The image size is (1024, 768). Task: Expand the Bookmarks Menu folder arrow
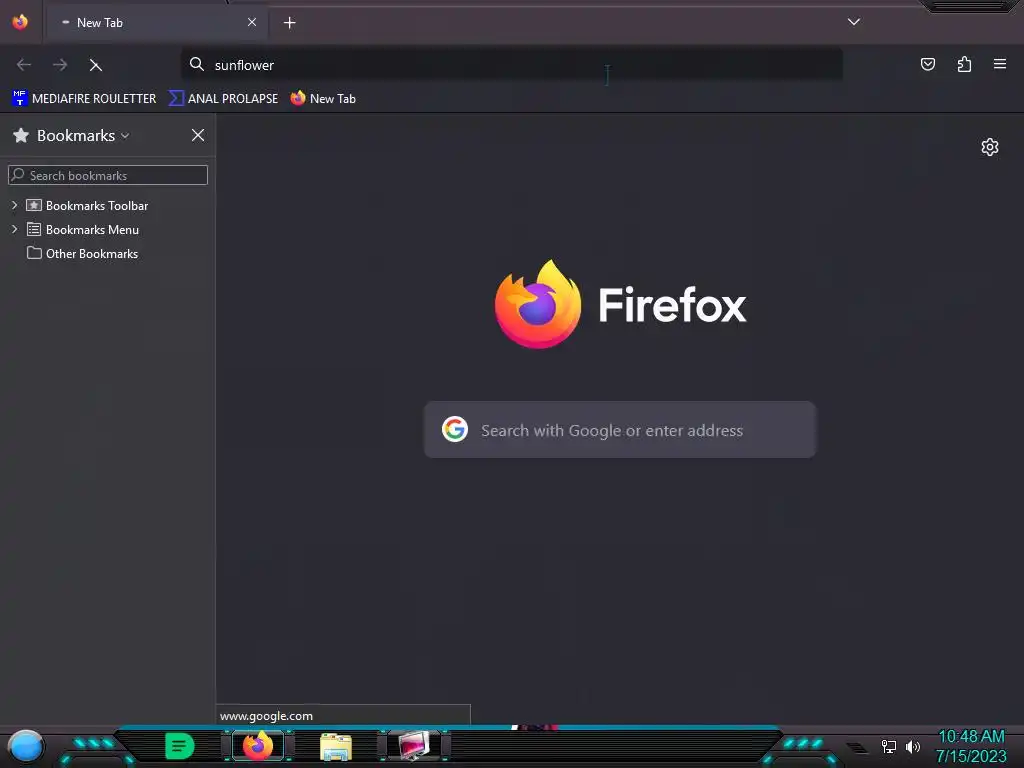coord(15,229)
